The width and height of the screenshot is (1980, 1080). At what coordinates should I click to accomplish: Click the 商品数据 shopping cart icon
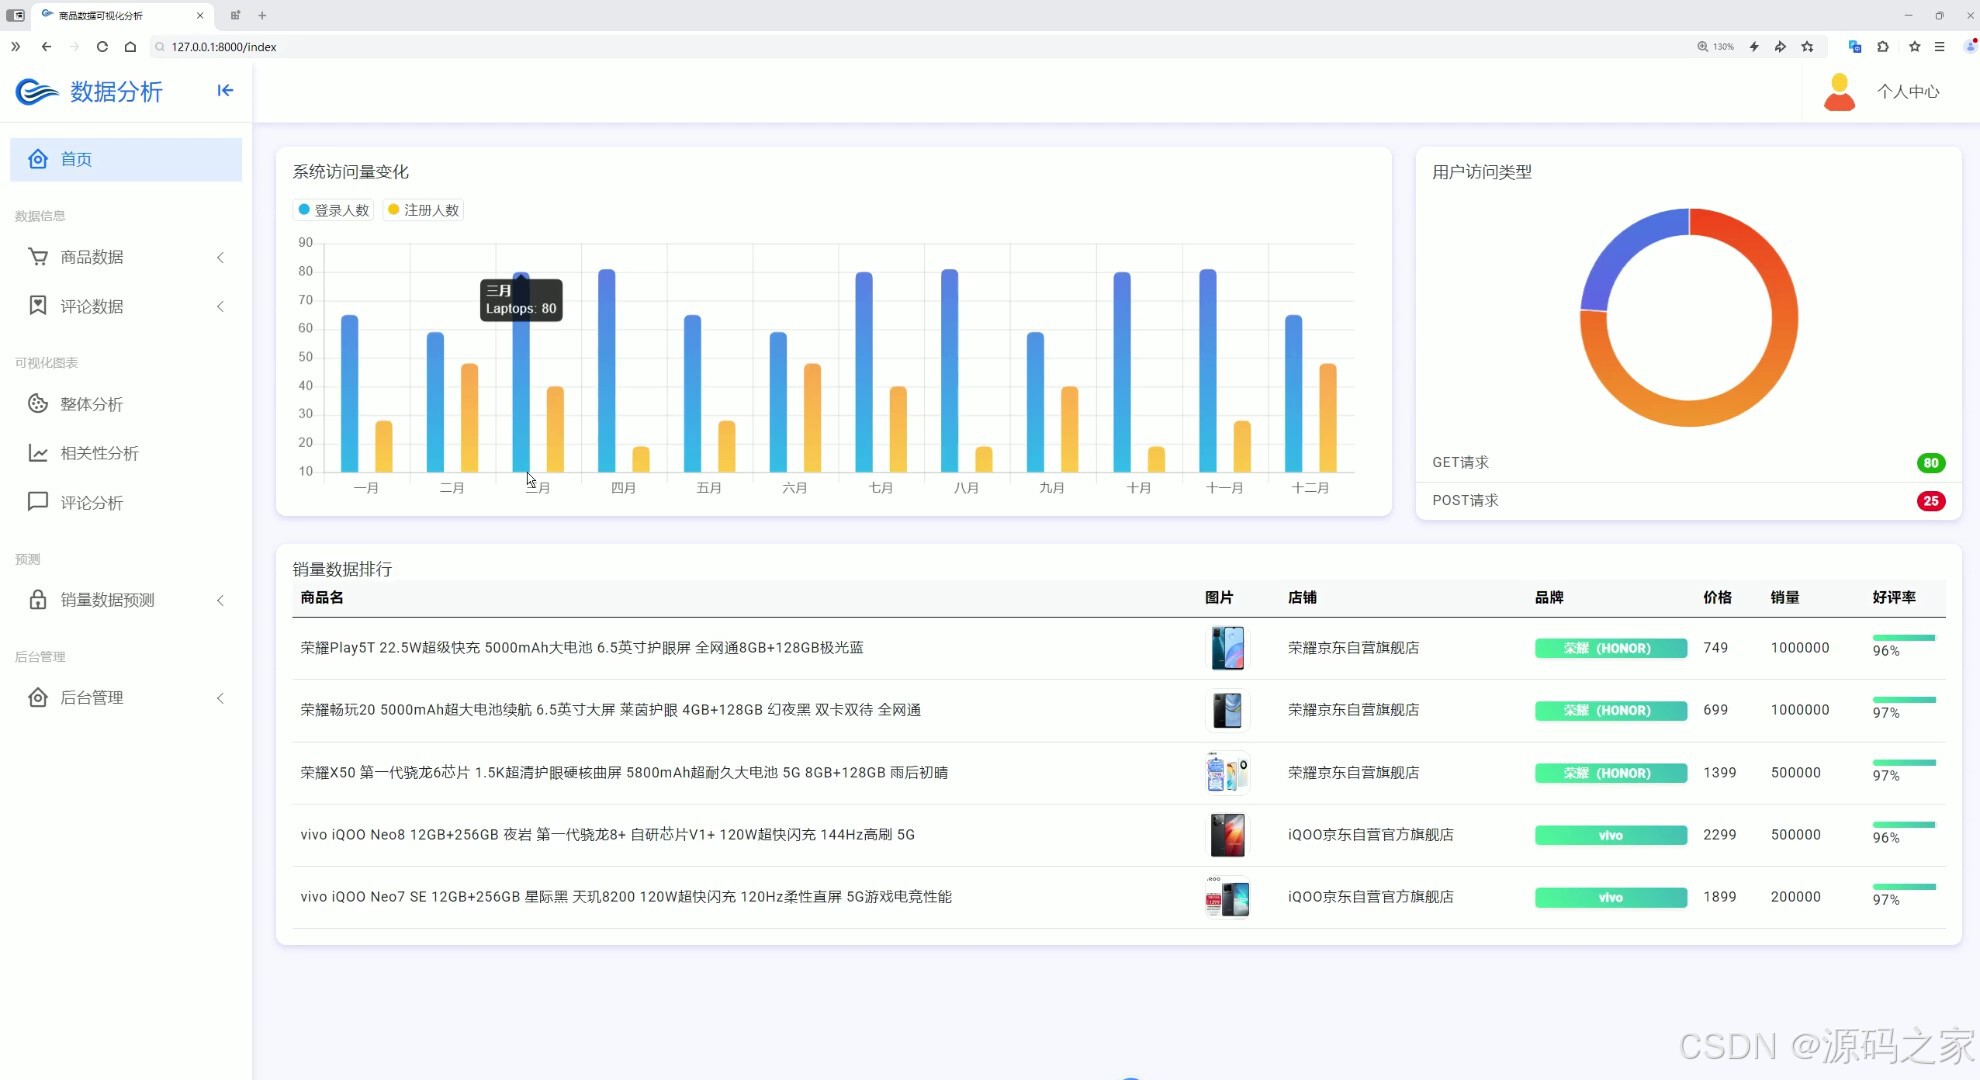38,257
